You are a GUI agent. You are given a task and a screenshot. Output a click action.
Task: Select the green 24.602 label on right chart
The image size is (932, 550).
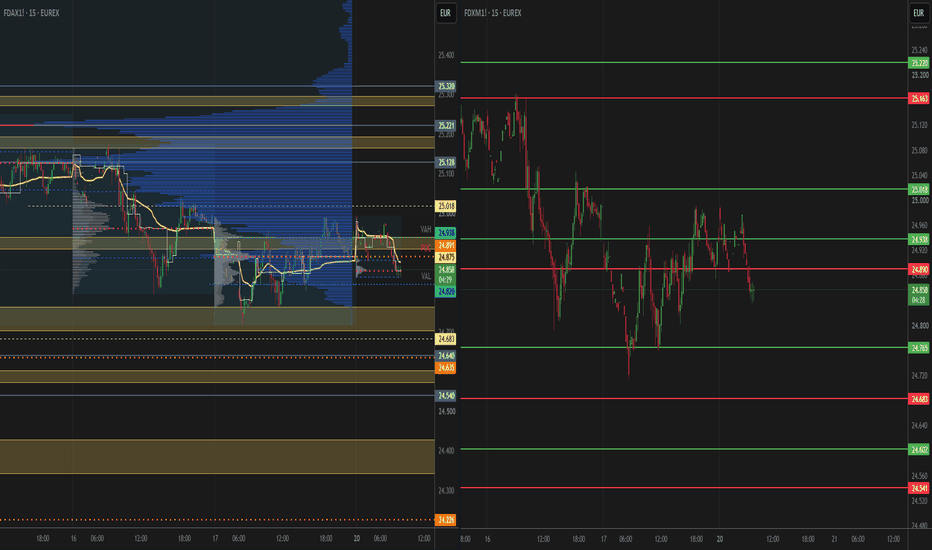tap(919, 450)
